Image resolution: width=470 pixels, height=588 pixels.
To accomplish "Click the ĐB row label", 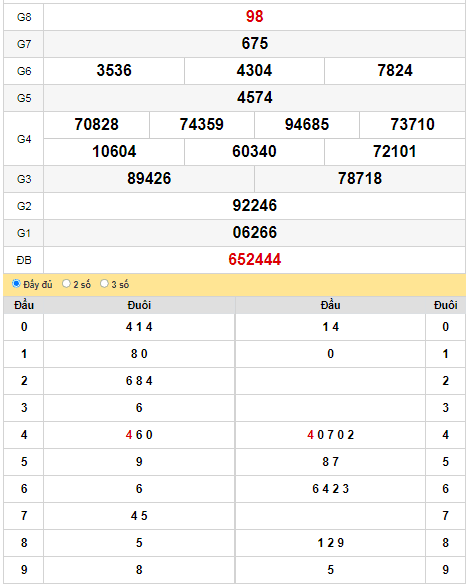I will pos(24,260).
